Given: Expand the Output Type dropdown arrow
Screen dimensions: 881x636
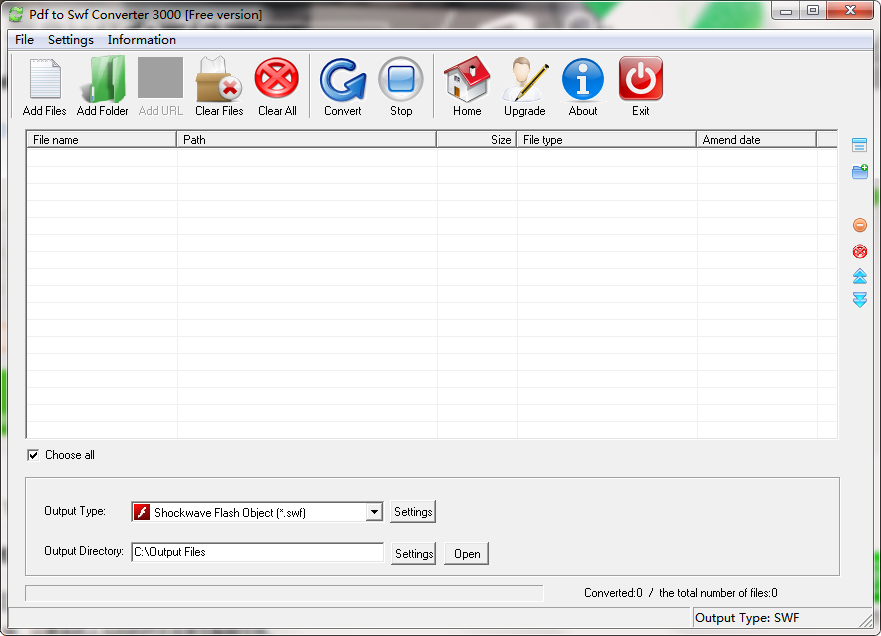Looking at the screenshot, I should (x=374, y=512).
